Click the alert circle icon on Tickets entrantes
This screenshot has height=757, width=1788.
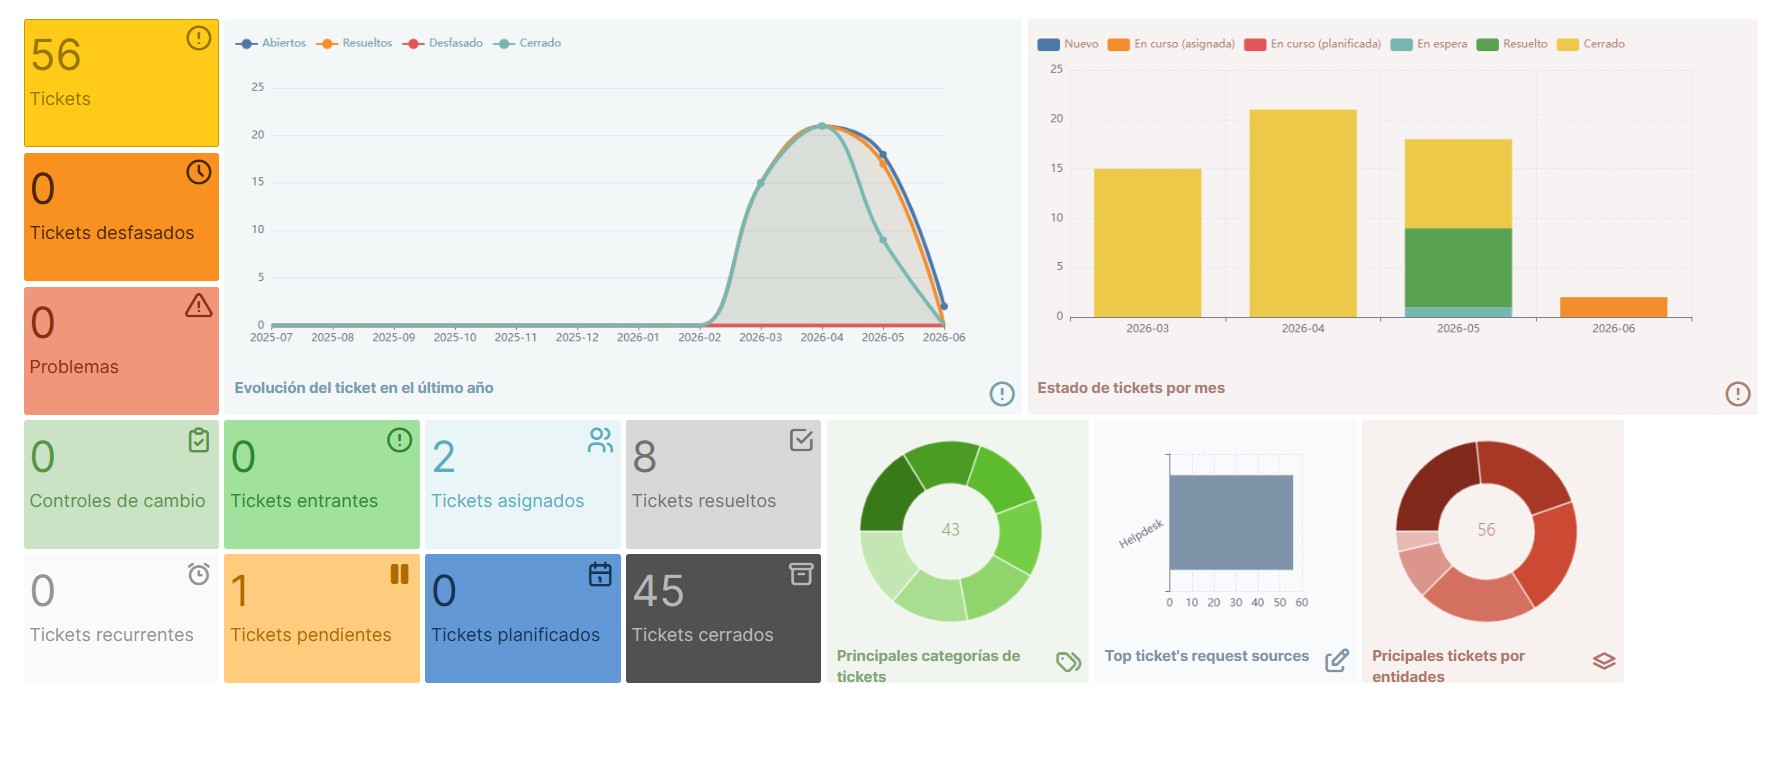pos(400,440)
